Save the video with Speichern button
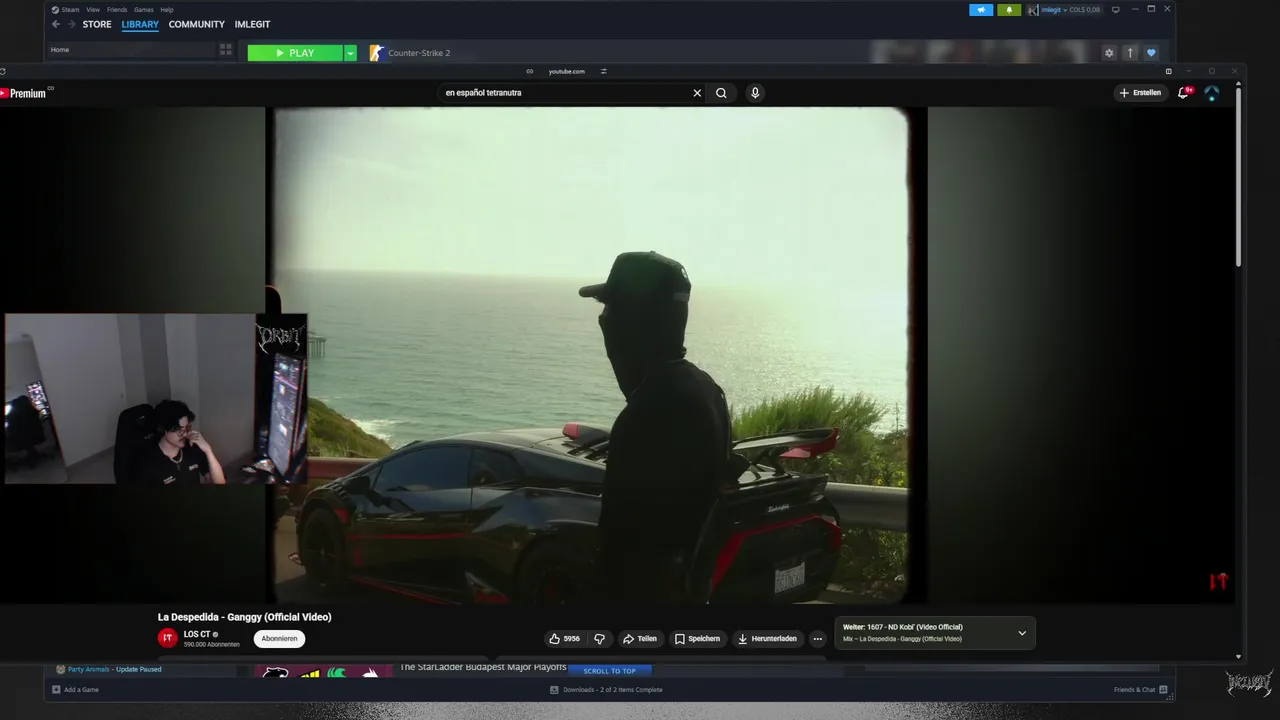 pyautogui.click(x=697, y=639)
